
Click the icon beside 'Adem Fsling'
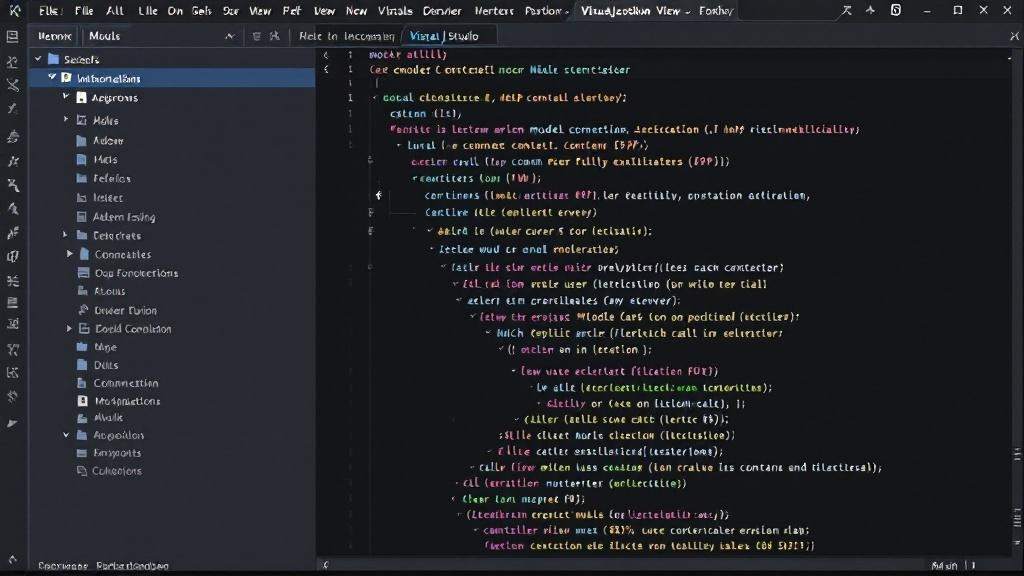click(82, 217)
